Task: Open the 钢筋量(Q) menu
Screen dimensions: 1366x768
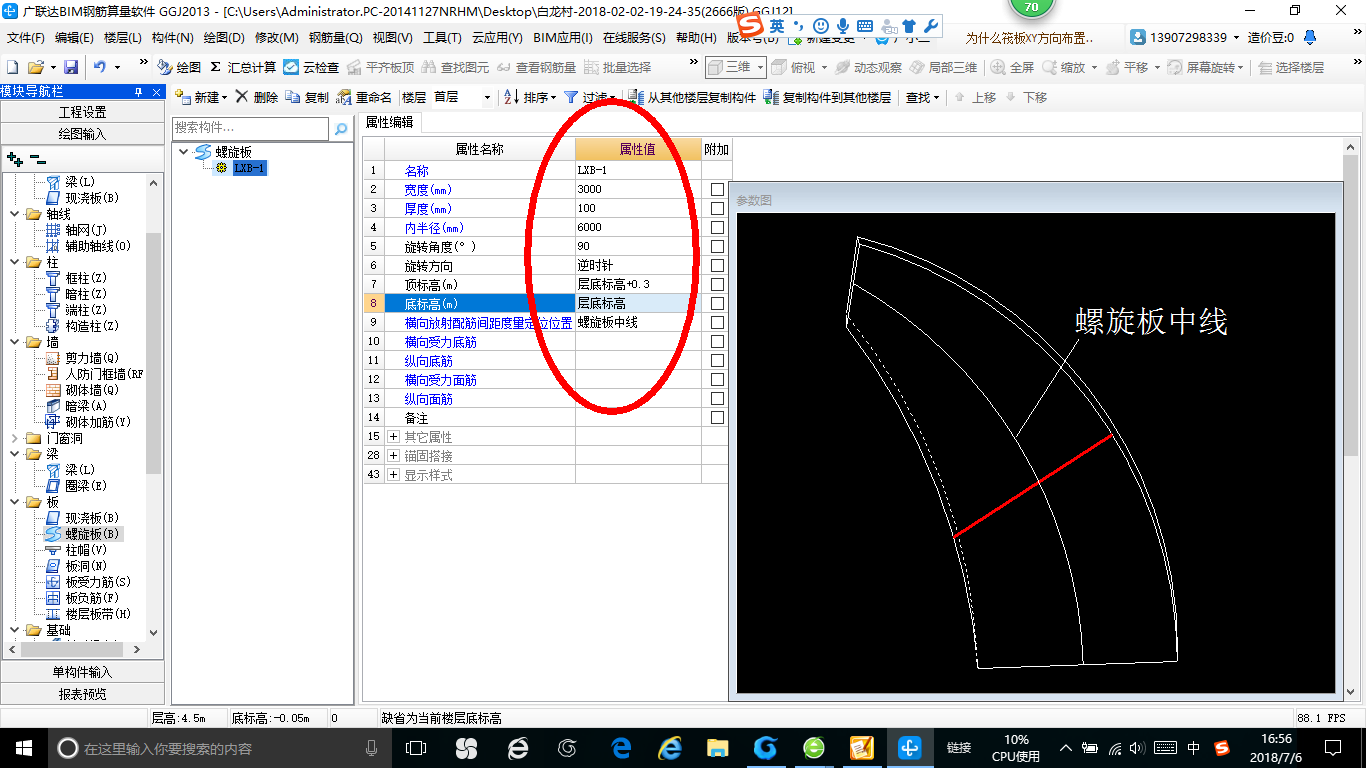Action: pyautogui.click(x=335, y=38)
